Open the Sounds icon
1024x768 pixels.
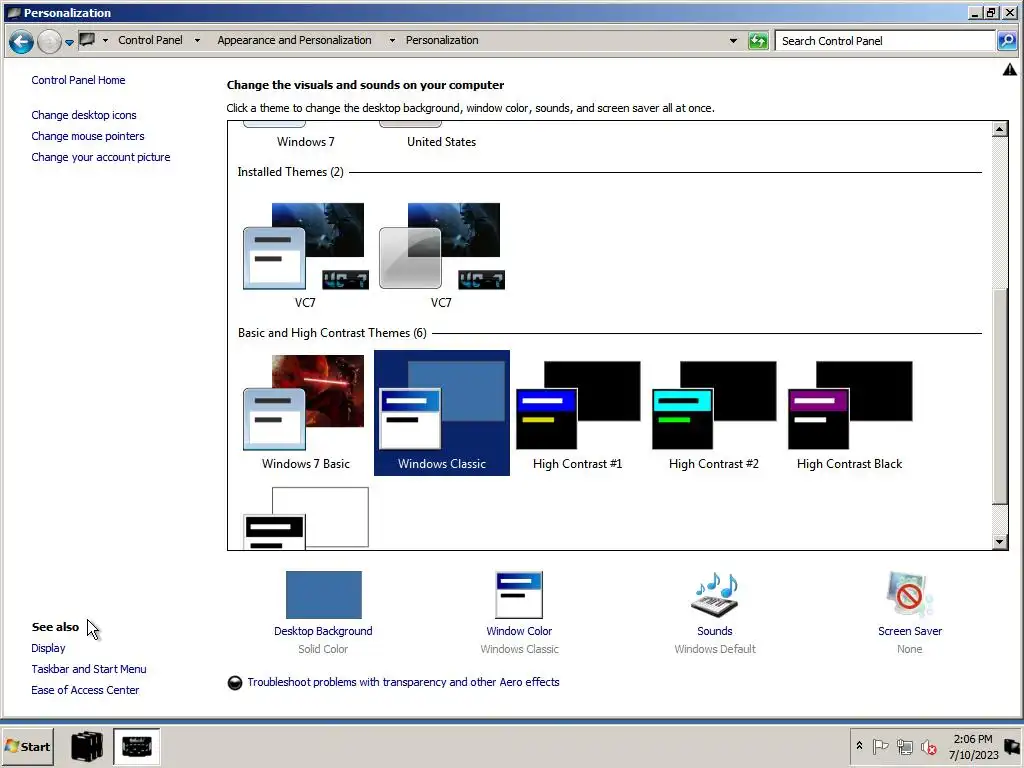pos(714,595)
